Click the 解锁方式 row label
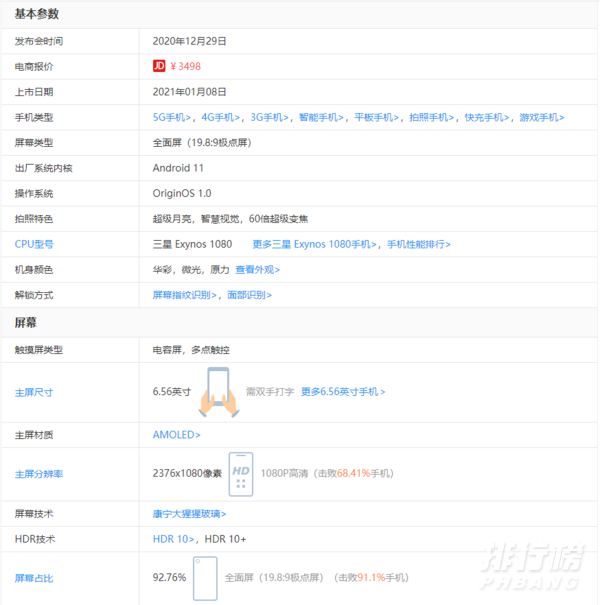 pyautogui.click(x=34, y=295)
